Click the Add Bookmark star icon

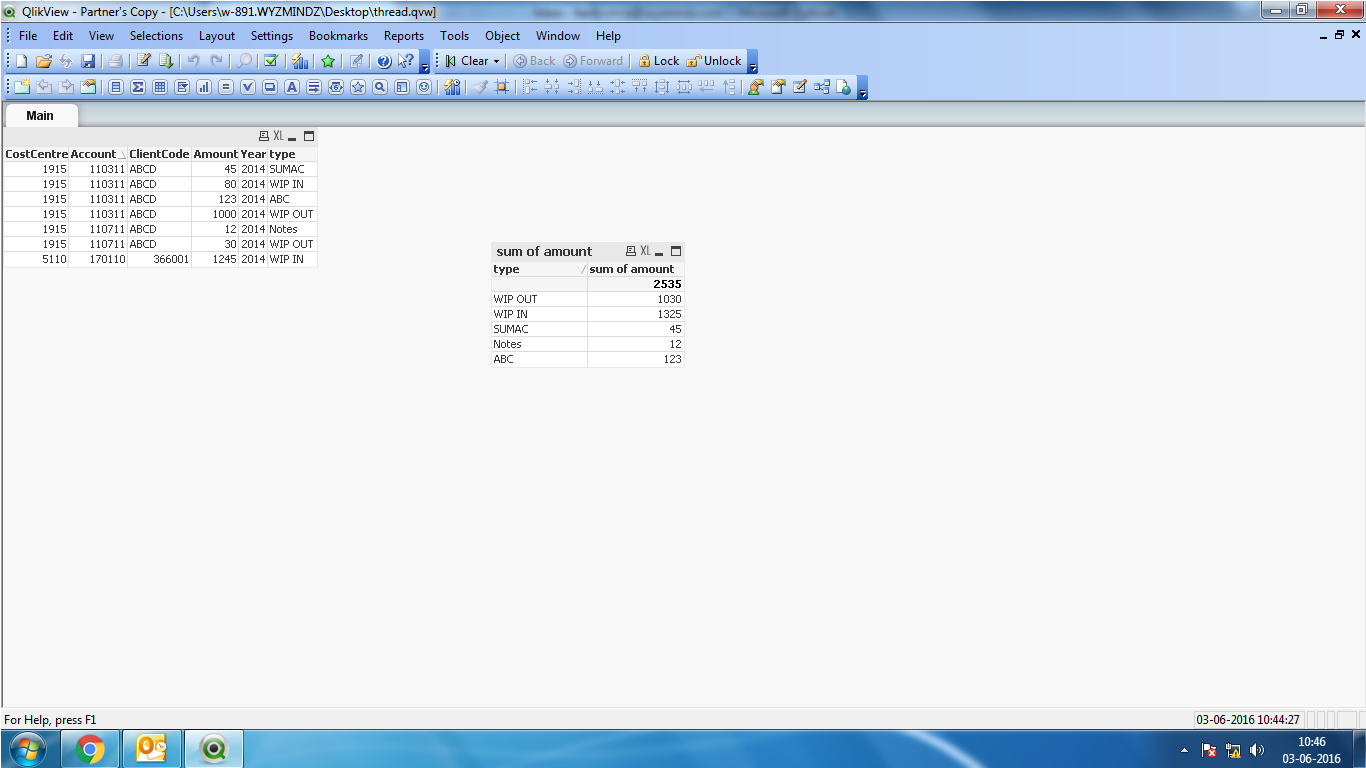click(327, 61)
